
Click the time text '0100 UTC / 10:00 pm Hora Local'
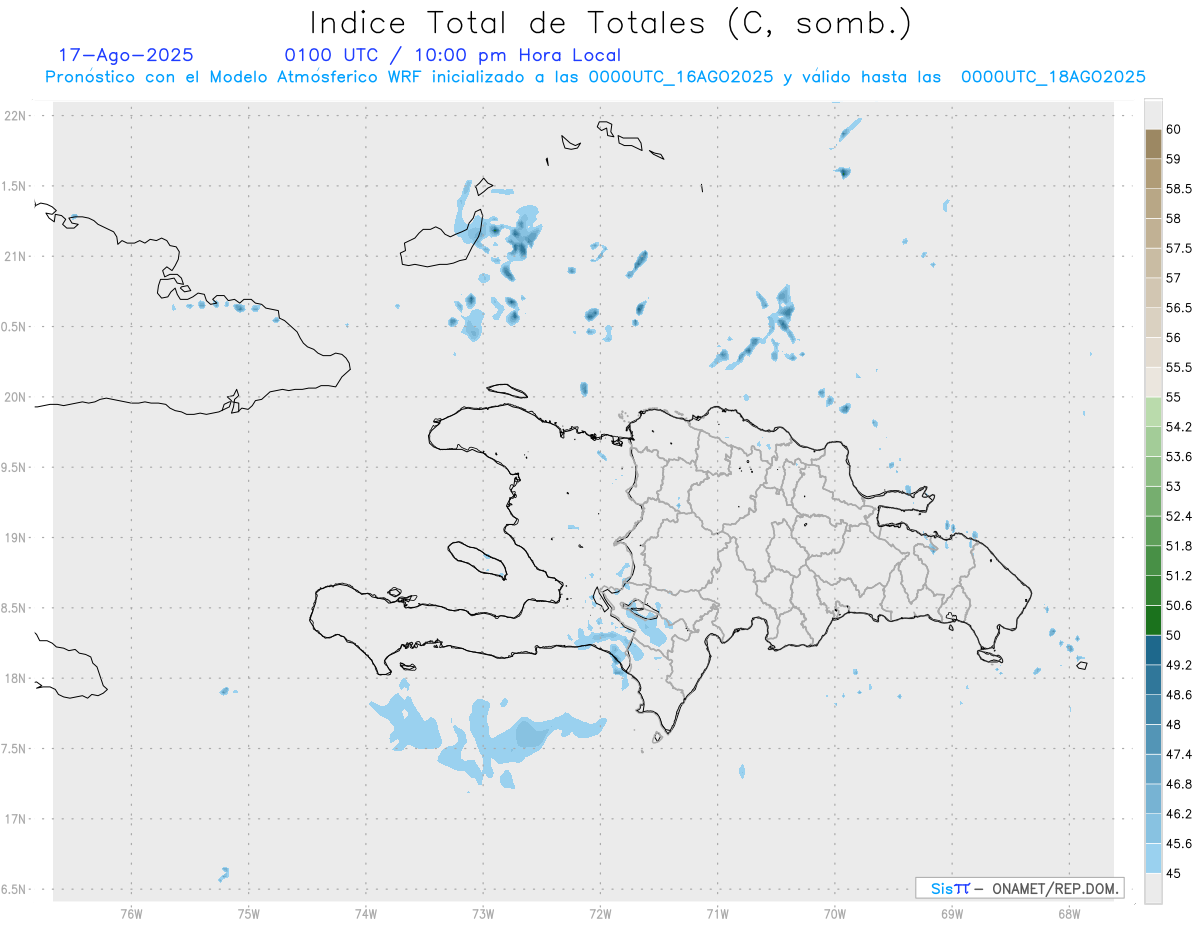(453, 55)
